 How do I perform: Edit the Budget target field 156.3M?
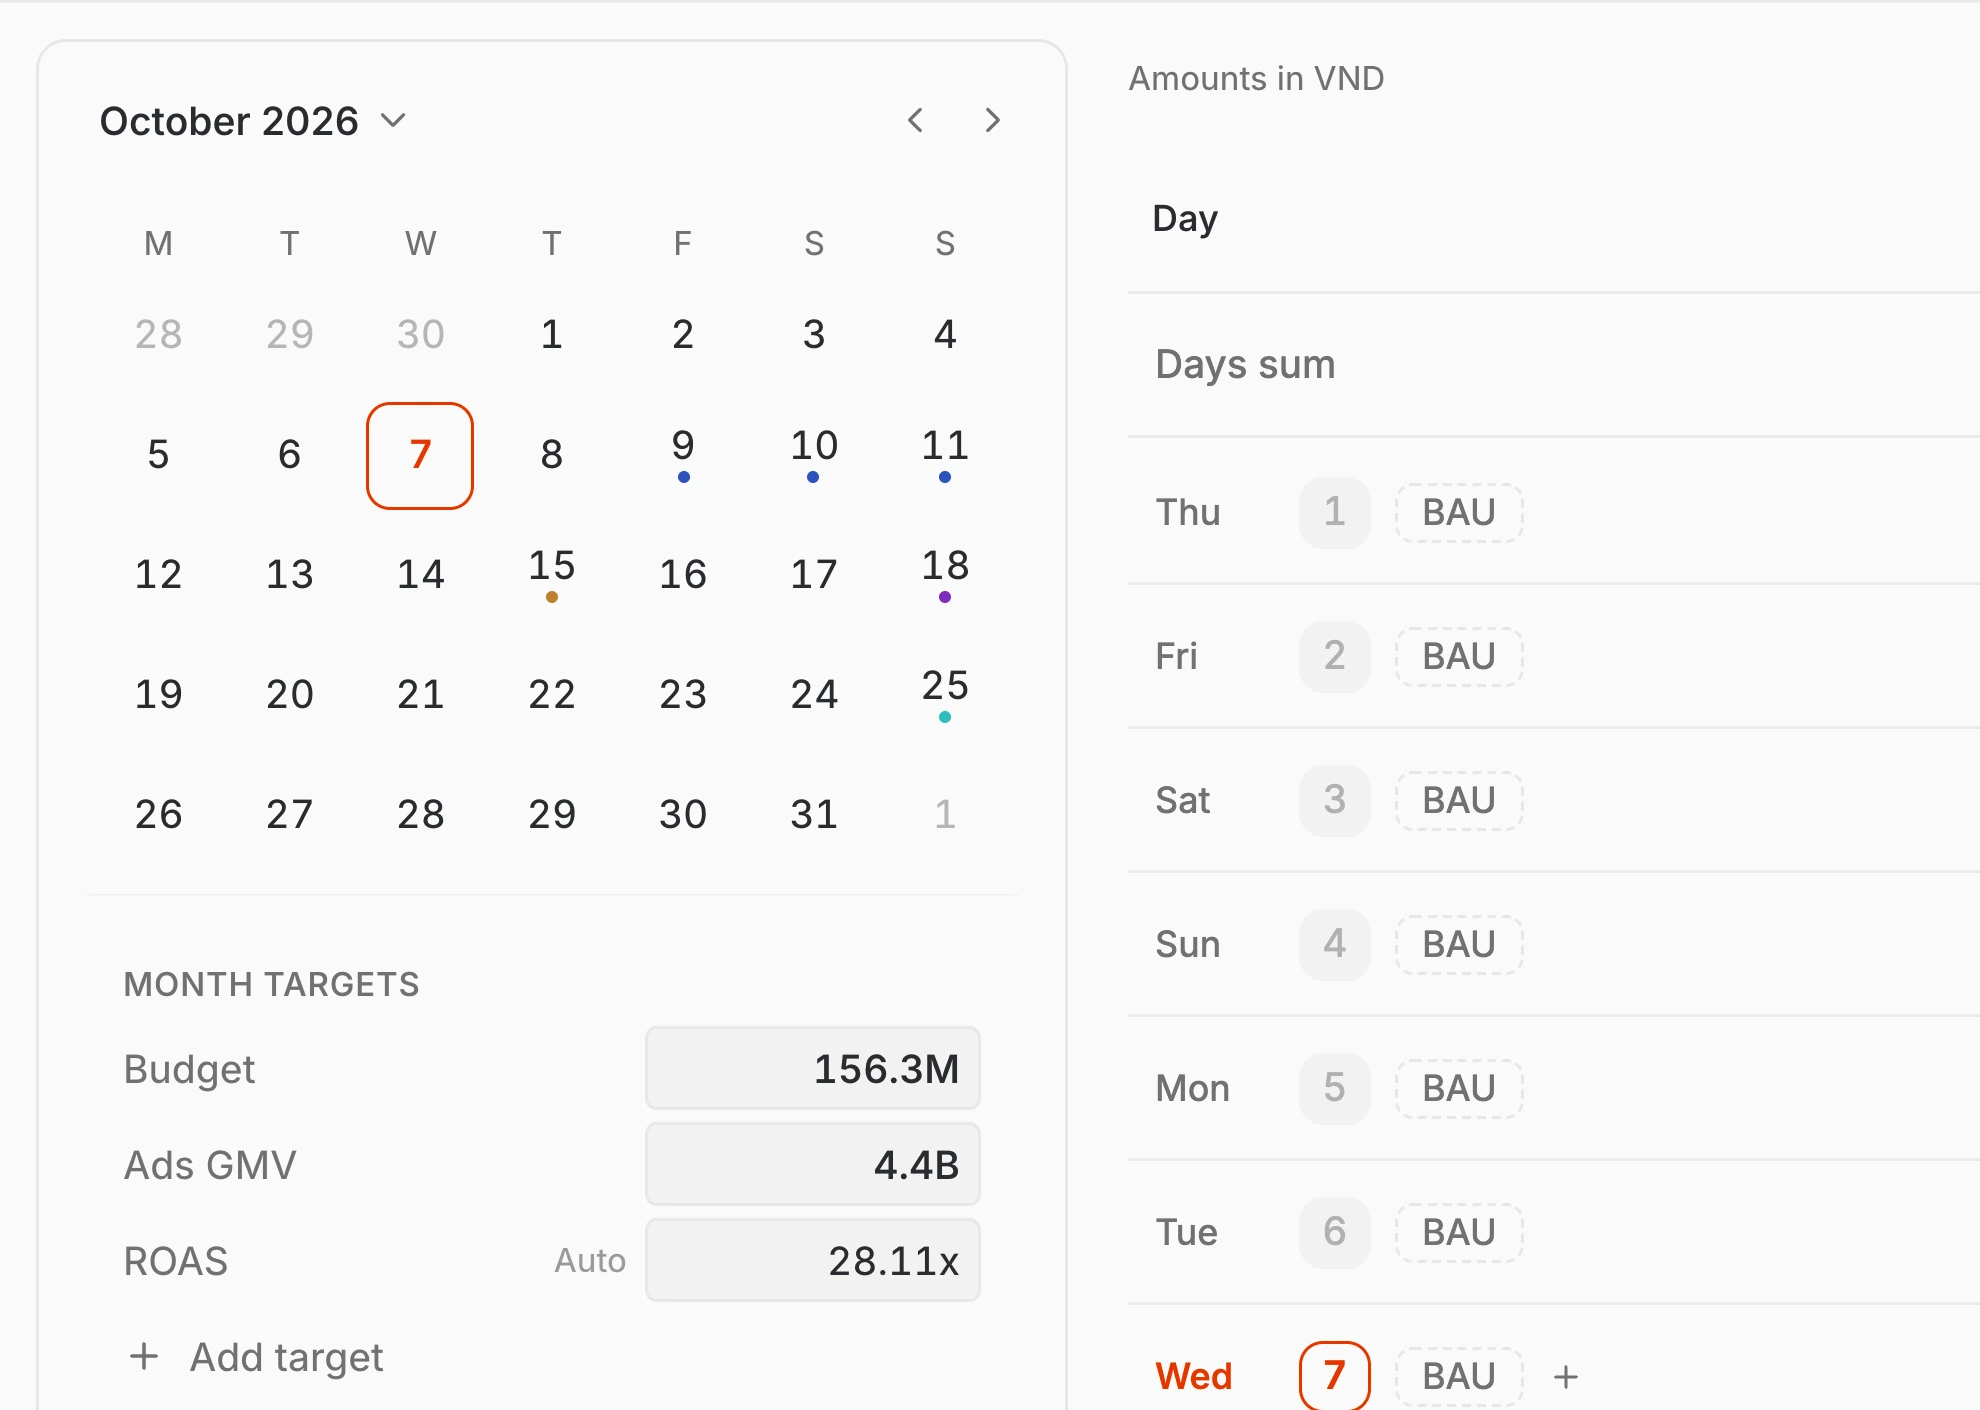[813, 1068]
